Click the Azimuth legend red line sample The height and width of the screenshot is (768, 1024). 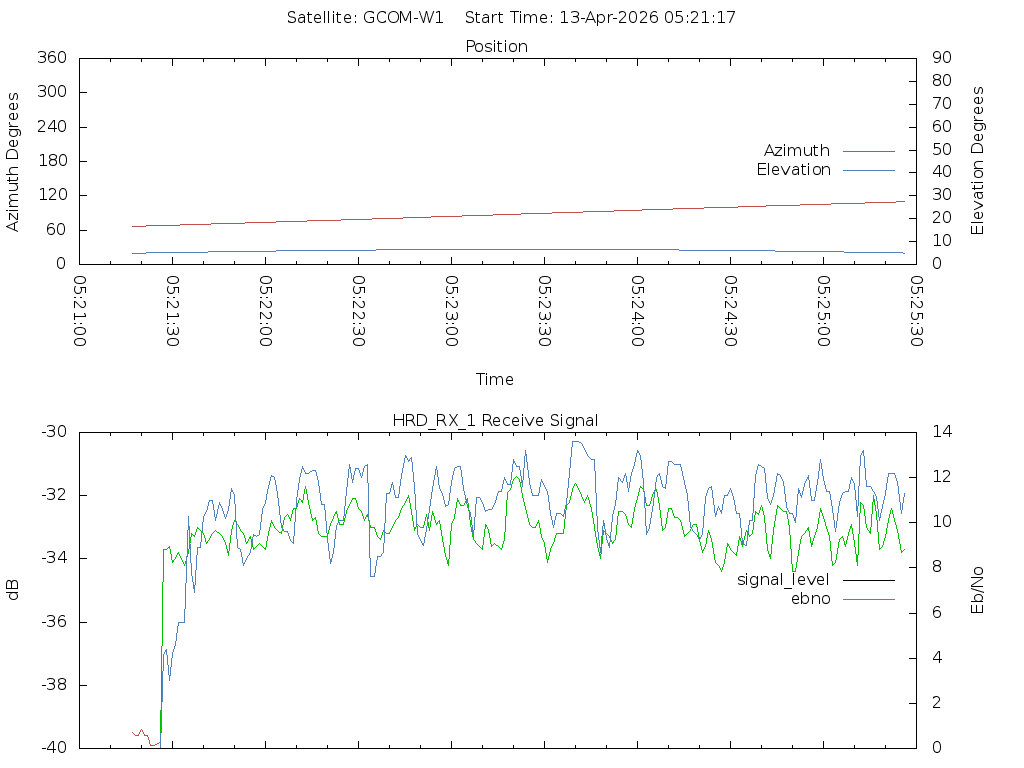pyautogui.click(x=868, y=151)
